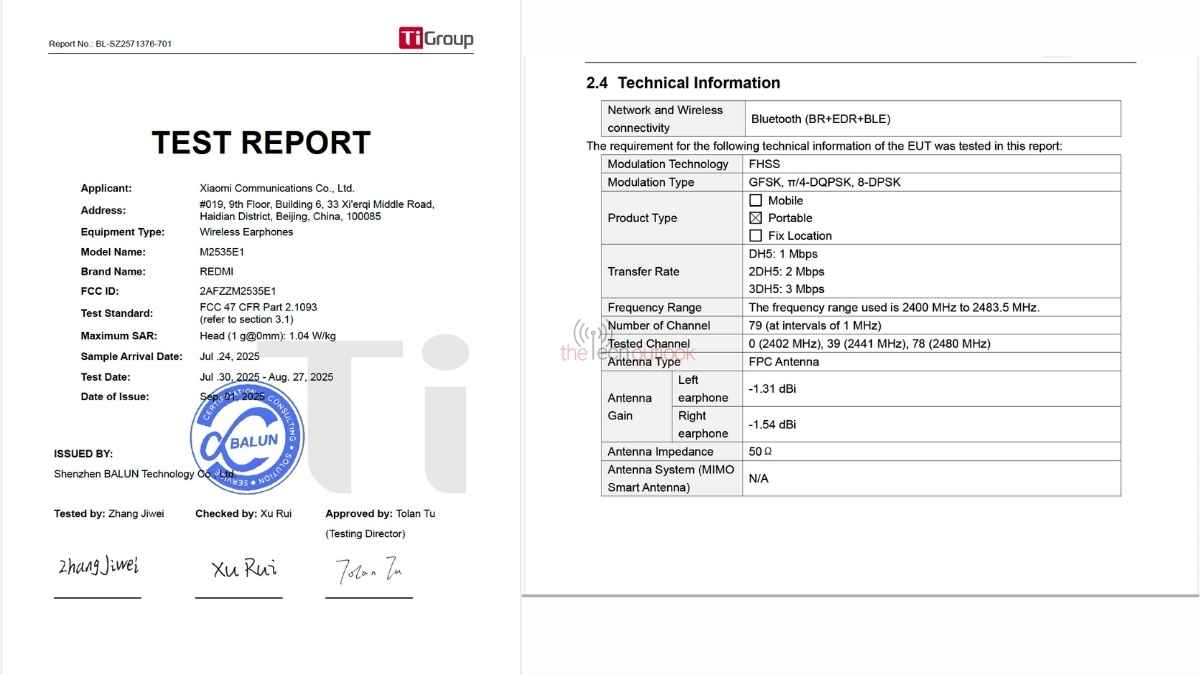The height and width of the screenshot is (675, 1200).
Task: Click the FCC ID value 2AFZZM2535E1
Action: click(x=237, y=291)
